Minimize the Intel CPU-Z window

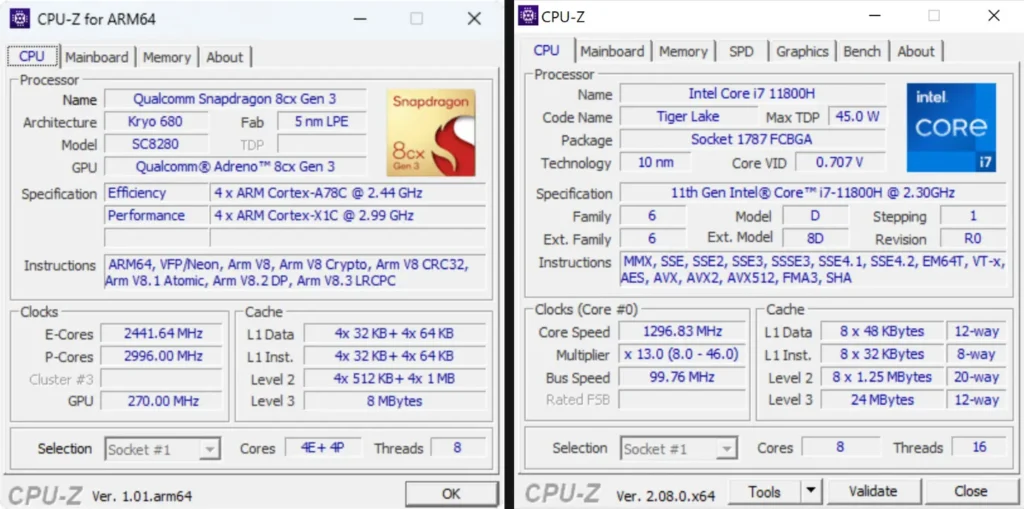(874, 16)
